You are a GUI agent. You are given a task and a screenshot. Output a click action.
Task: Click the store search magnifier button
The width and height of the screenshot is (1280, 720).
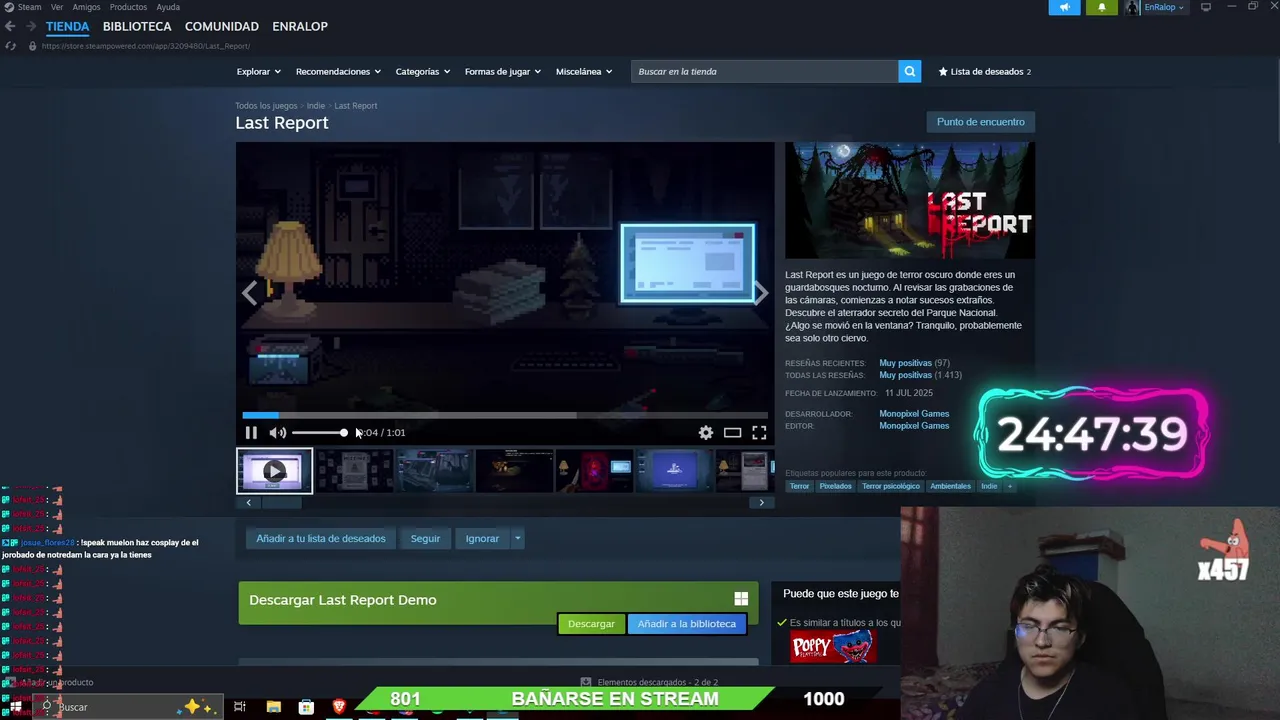click(909, 71)
